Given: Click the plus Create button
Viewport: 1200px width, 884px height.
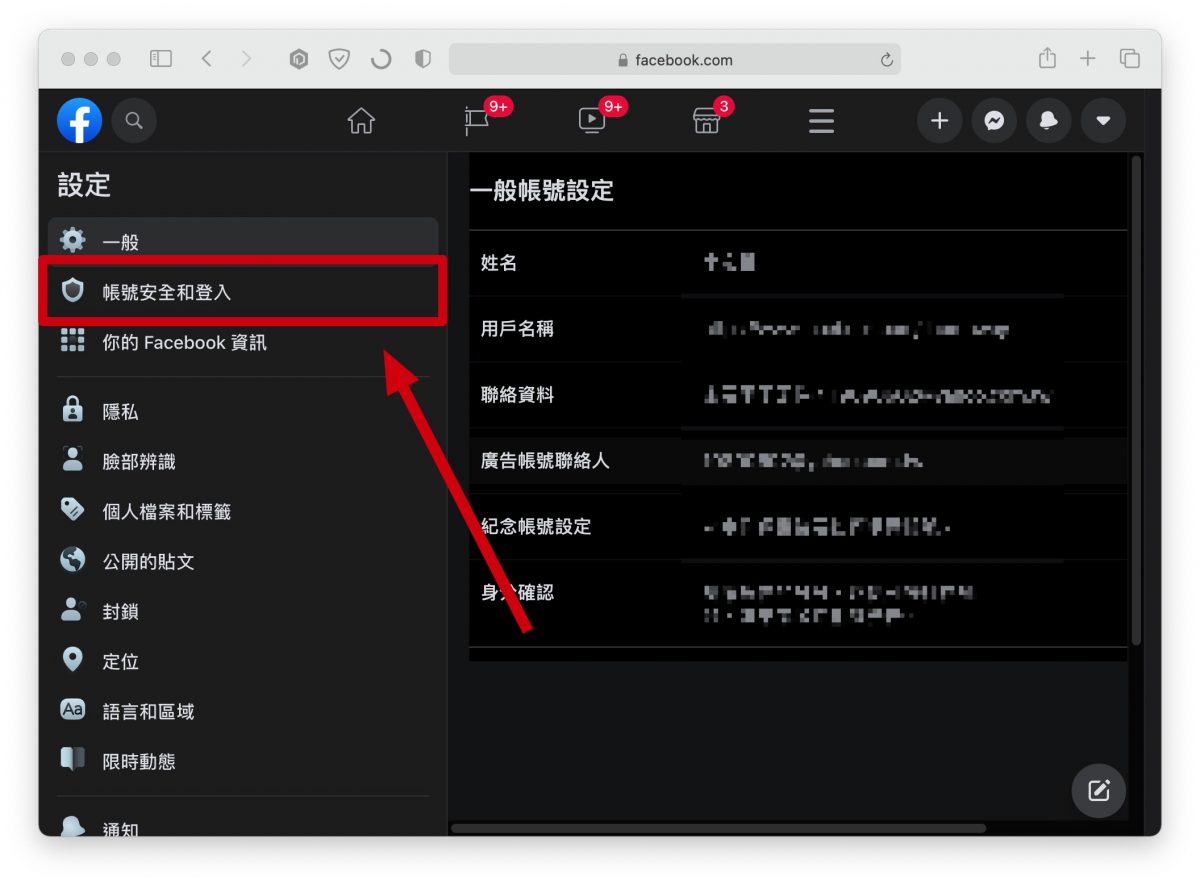Looking at the screenshot, I should point(939,121).
